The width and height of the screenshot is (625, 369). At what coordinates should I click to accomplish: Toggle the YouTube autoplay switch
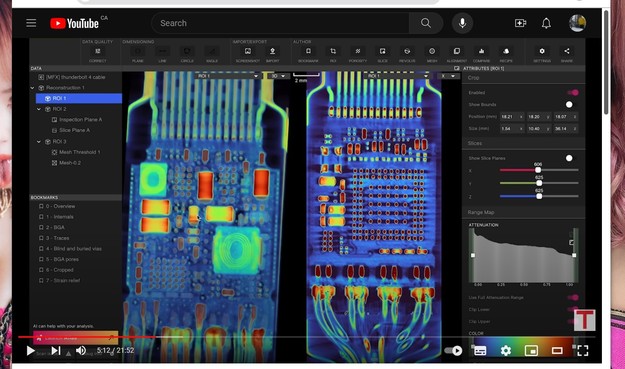[x=453, y=351]
